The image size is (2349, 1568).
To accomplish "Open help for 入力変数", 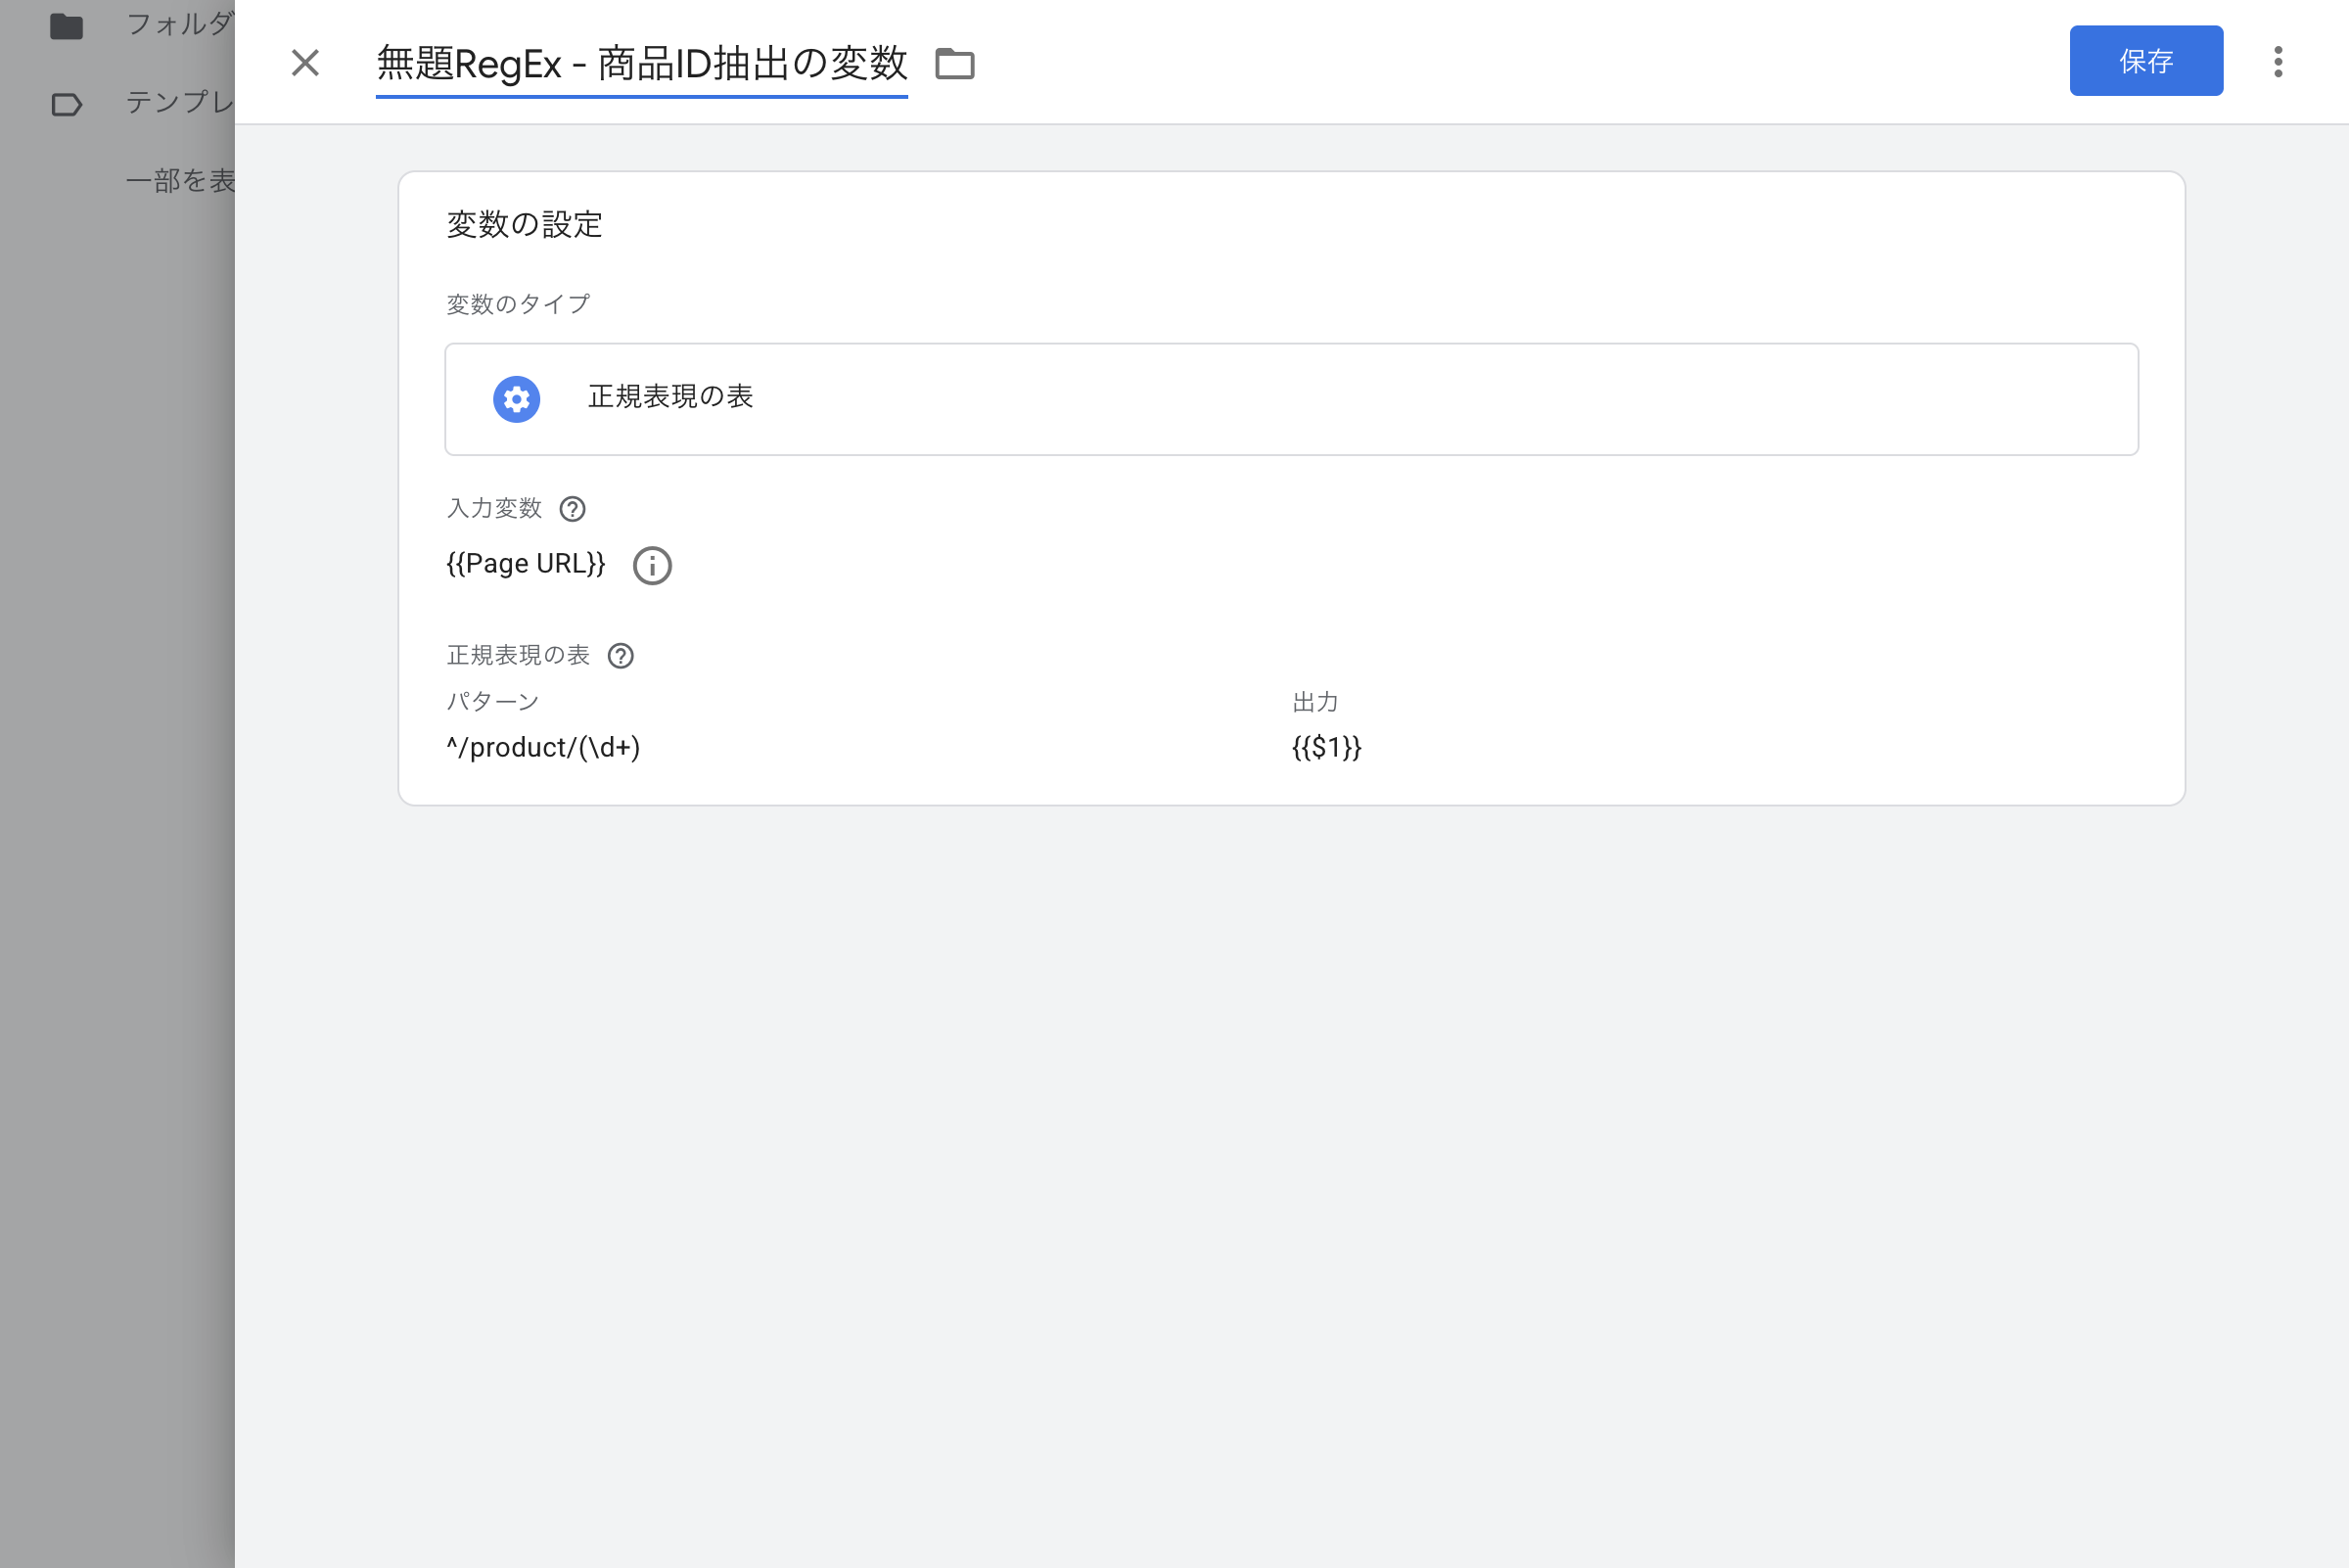I will tap(572, 509).
